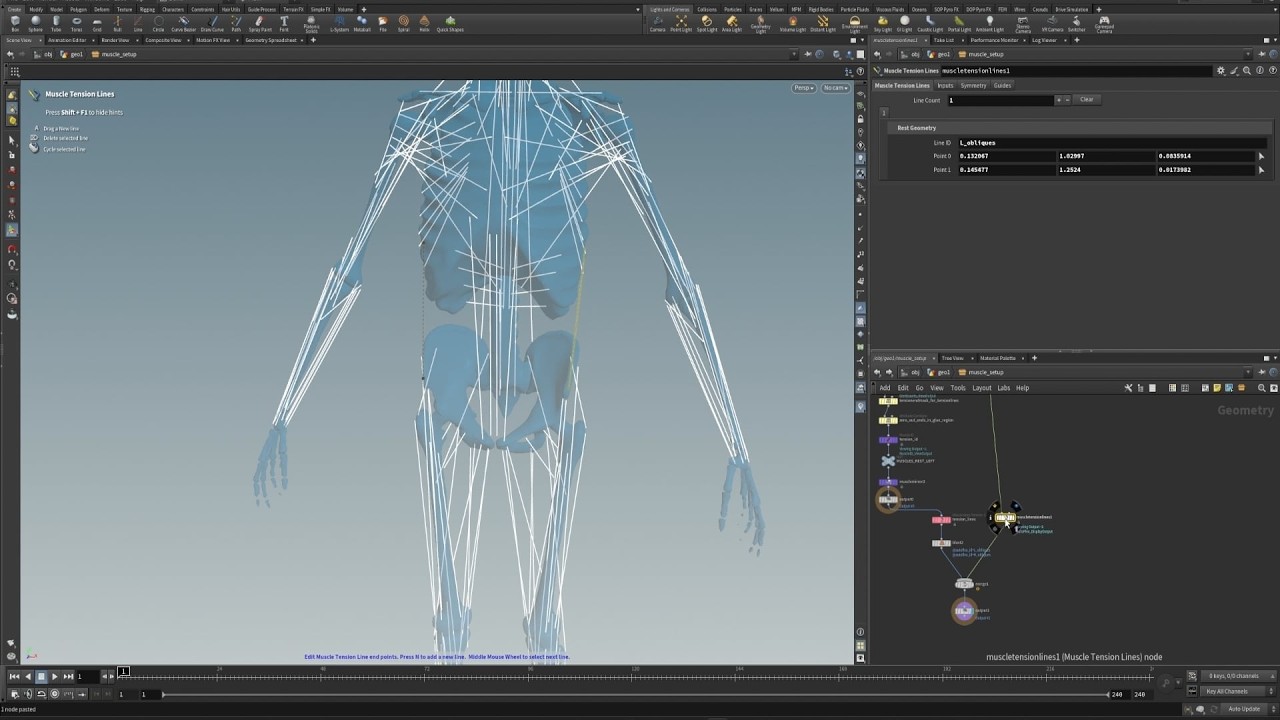Viewport: 1280px width, 720px height.
Task: Switch to the Geometry Spreadsheet tab
Action: [x=271, y=40]
